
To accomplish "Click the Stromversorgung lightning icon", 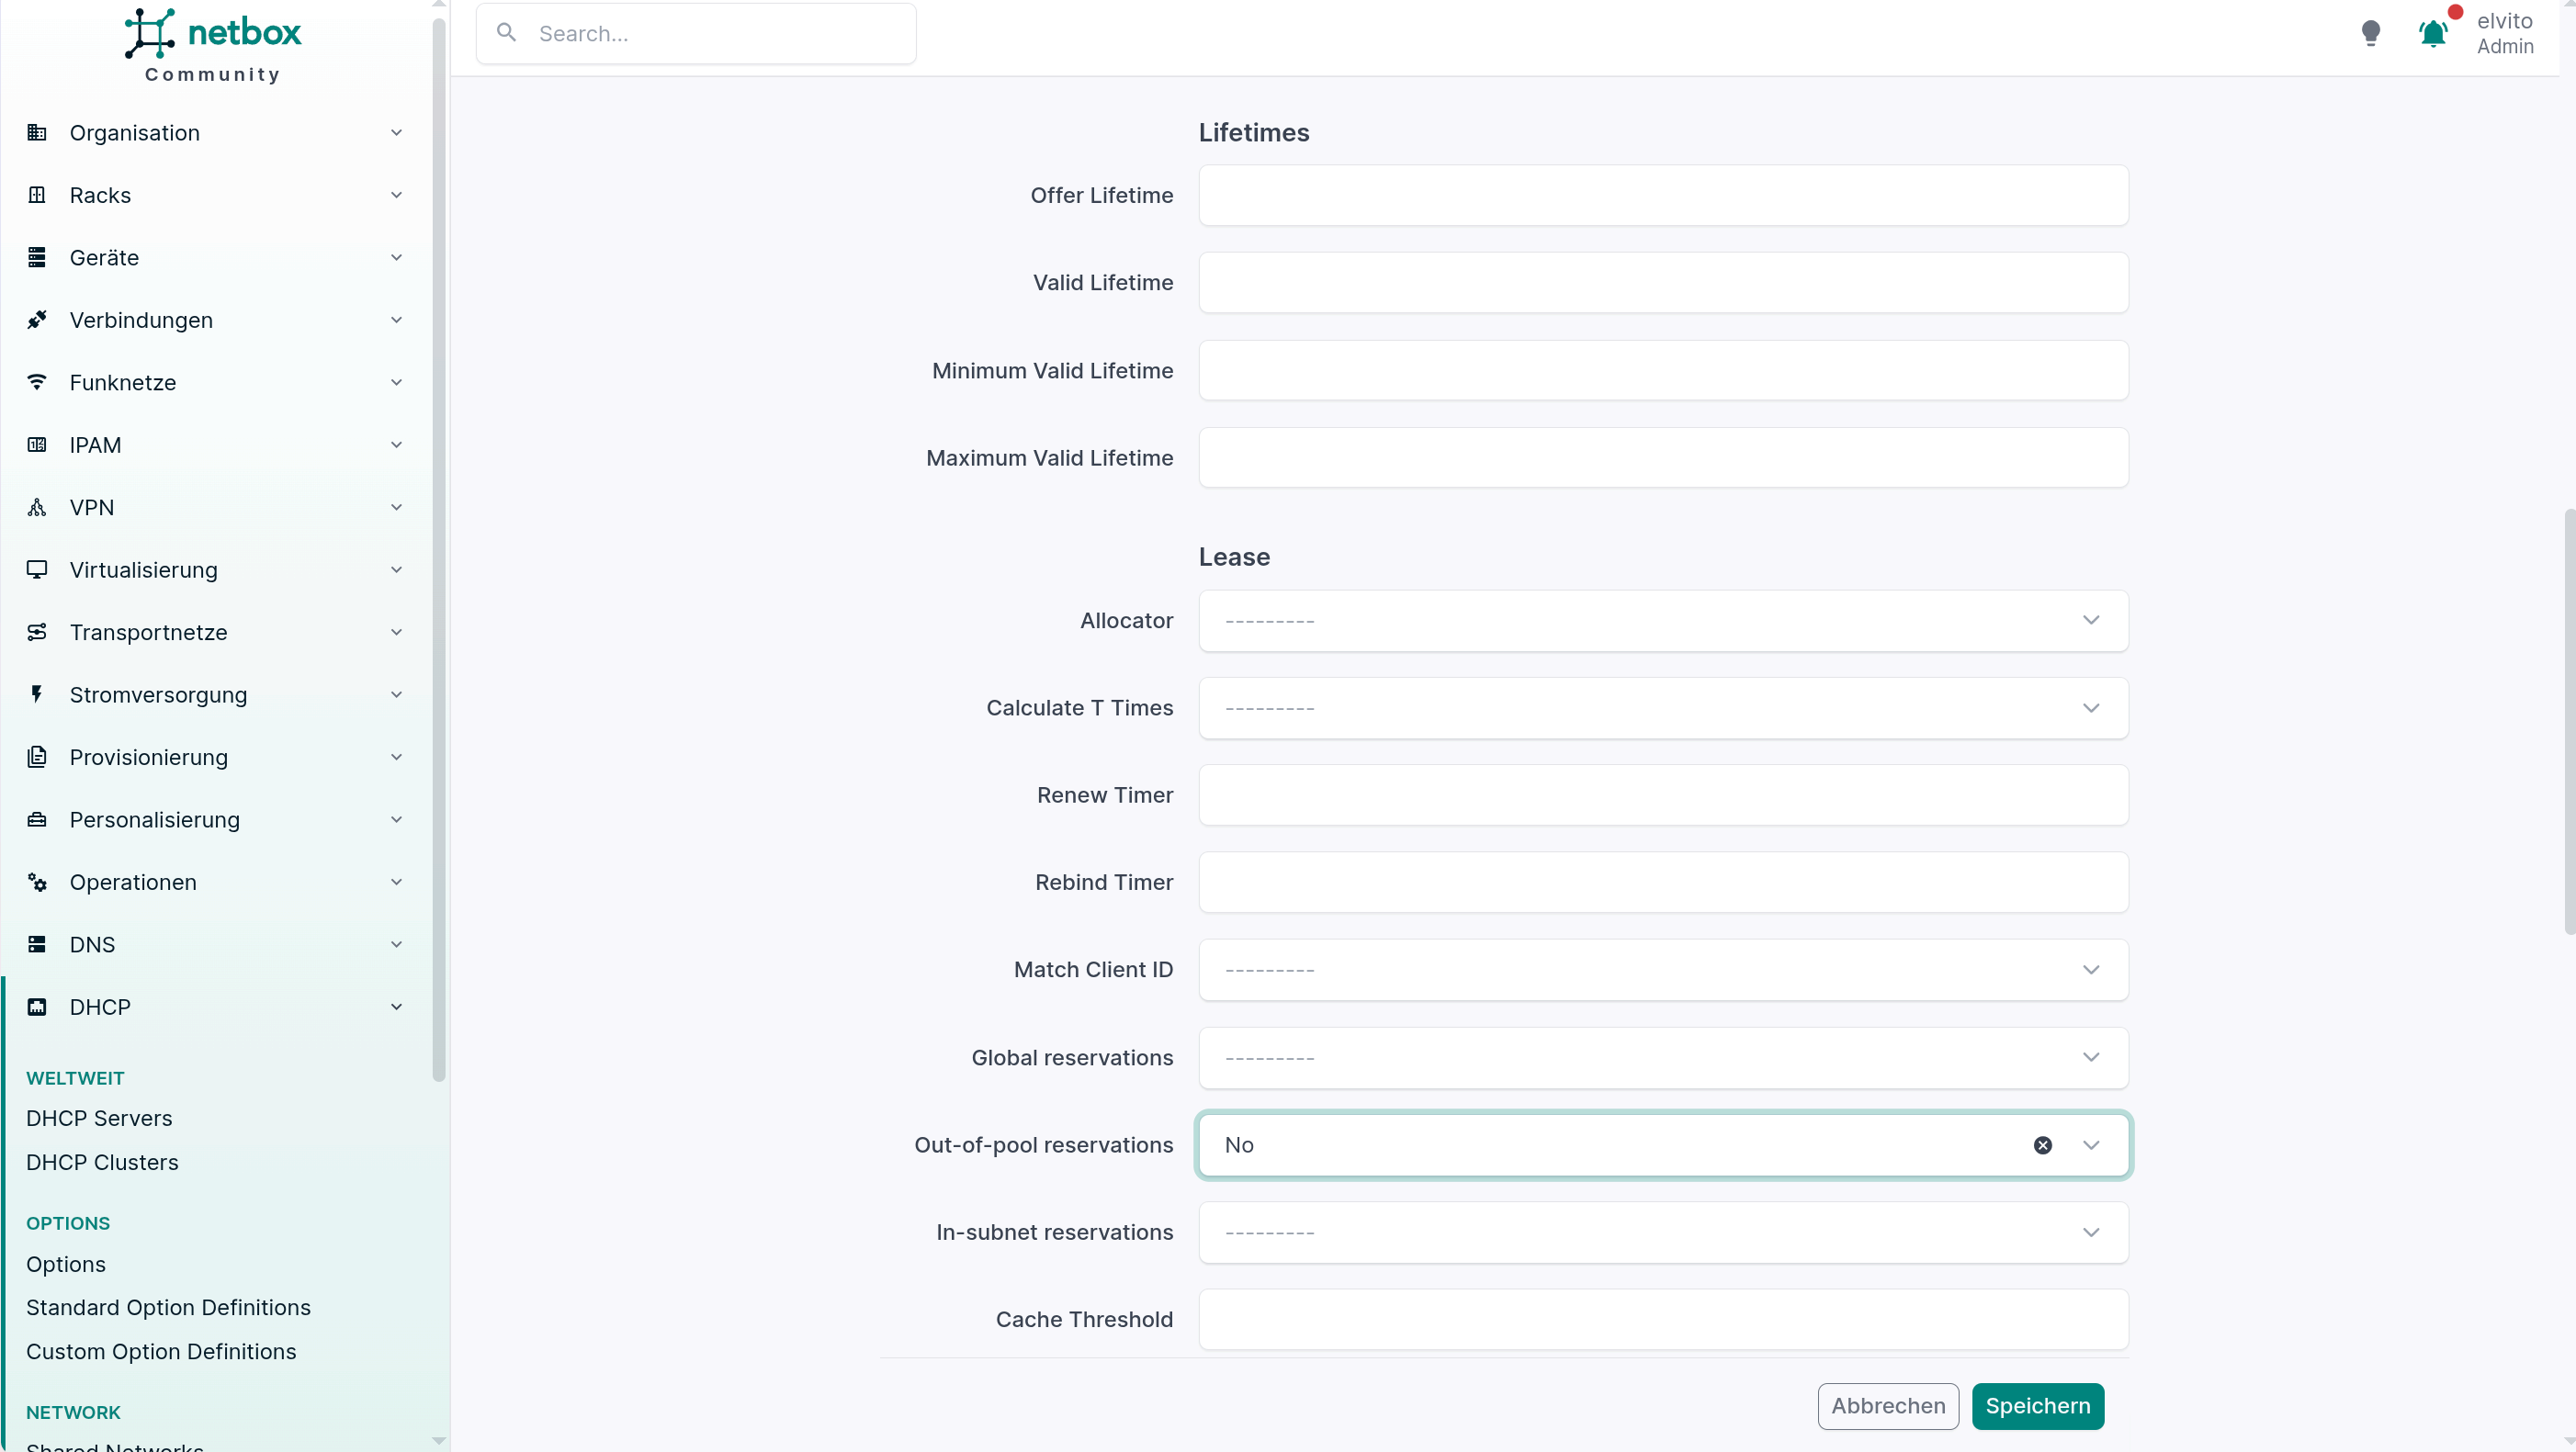I will 37,695.
